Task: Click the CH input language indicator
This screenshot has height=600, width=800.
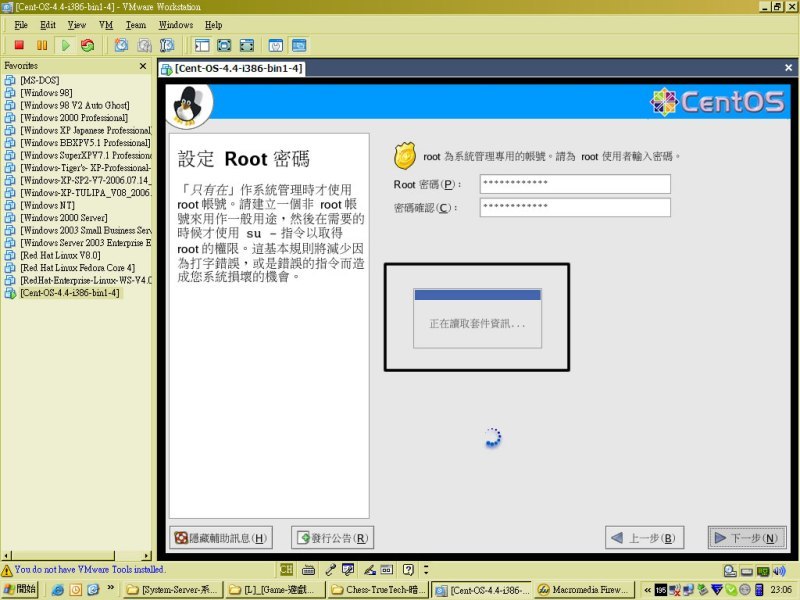Action: [286, 569]
